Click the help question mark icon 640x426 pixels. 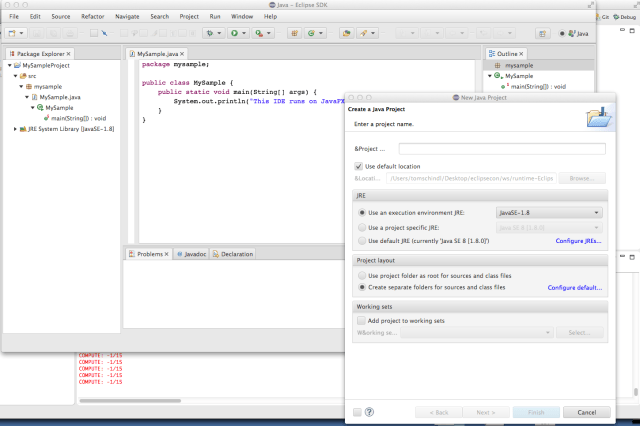pyautogui.click(x=369, y=411)
